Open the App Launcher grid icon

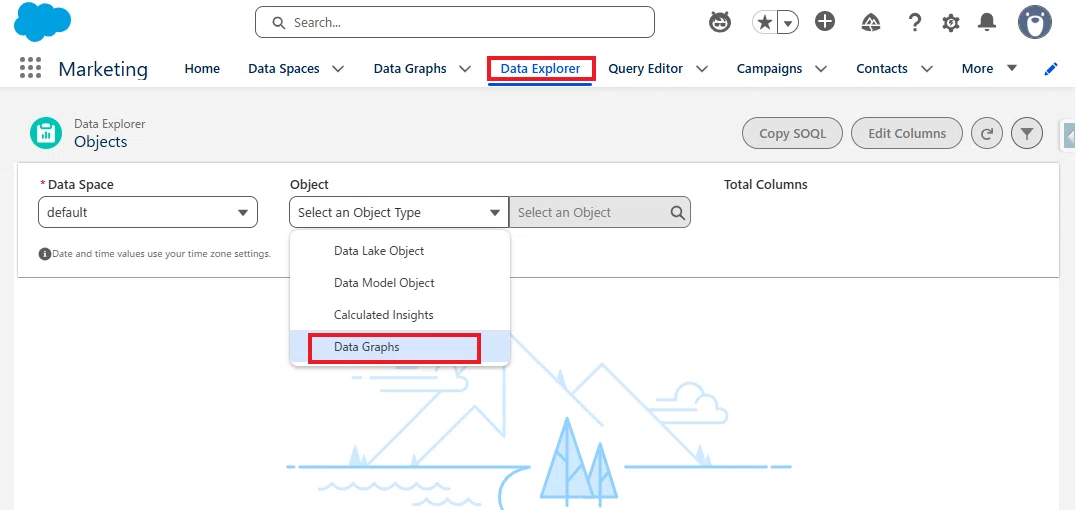[x=30, y=68]
